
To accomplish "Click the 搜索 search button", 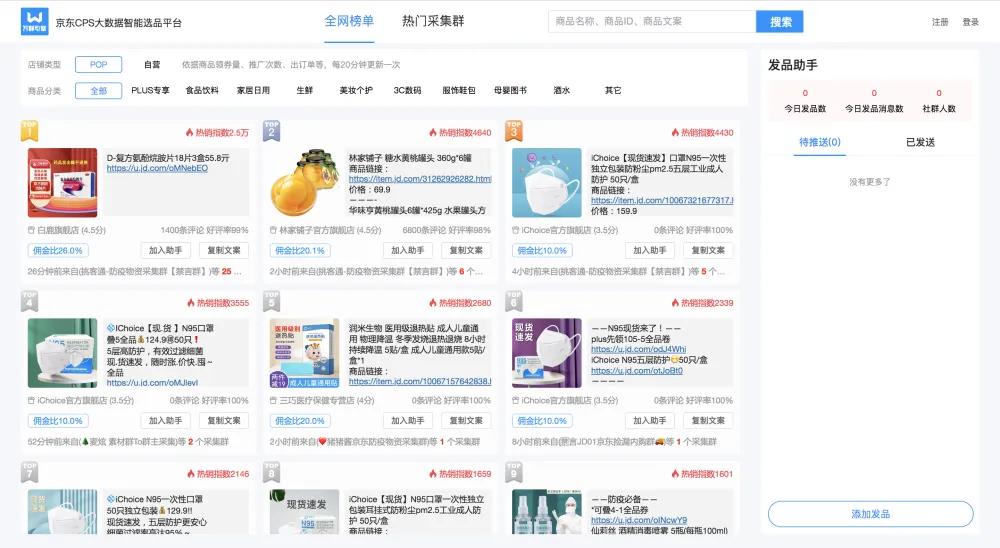I will point(780,22).
